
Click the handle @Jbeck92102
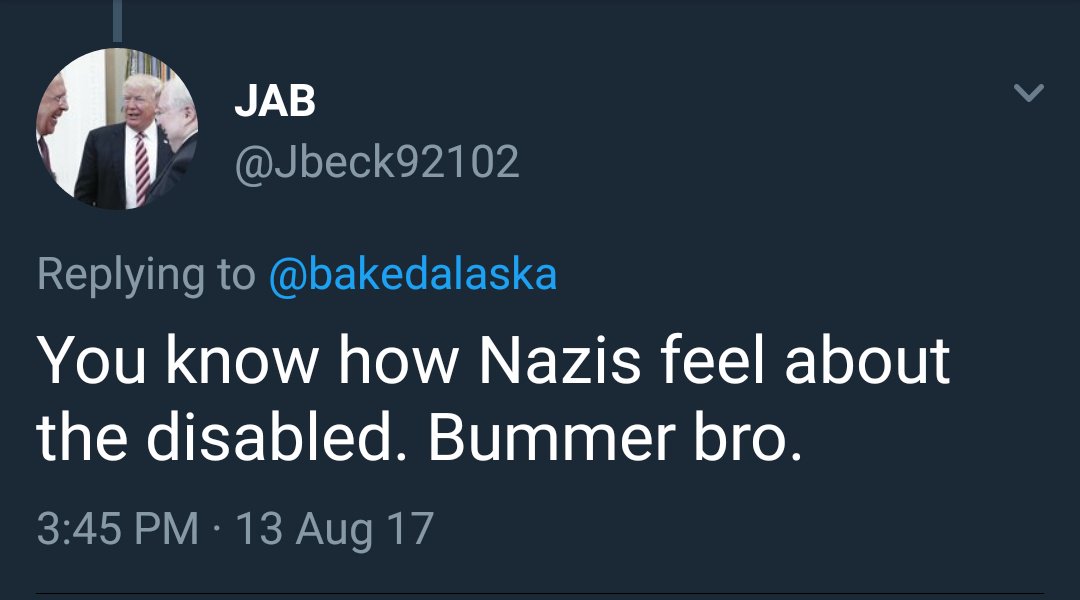tap(375, 160)
